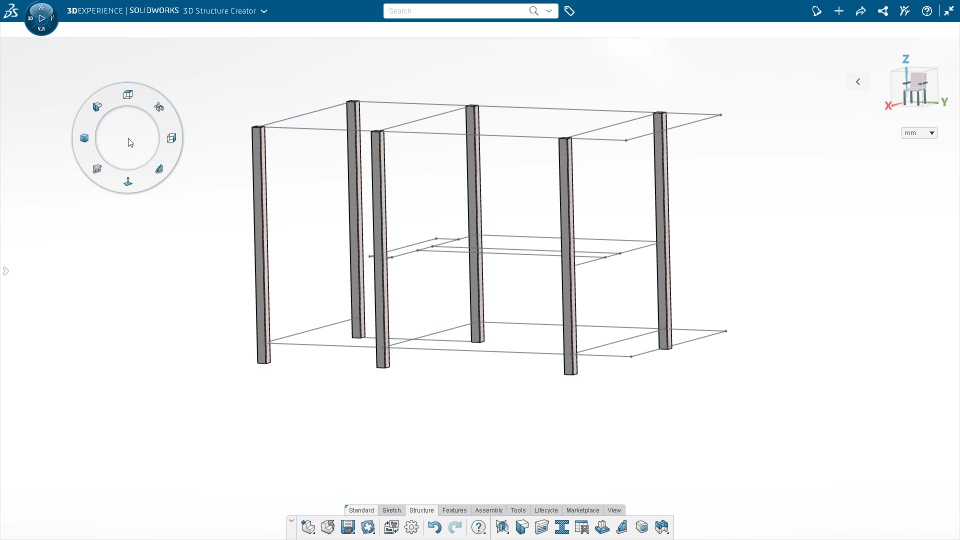Click the tools icon in top bar
Viewport: 960px width, 540px height.
(905, 11)
